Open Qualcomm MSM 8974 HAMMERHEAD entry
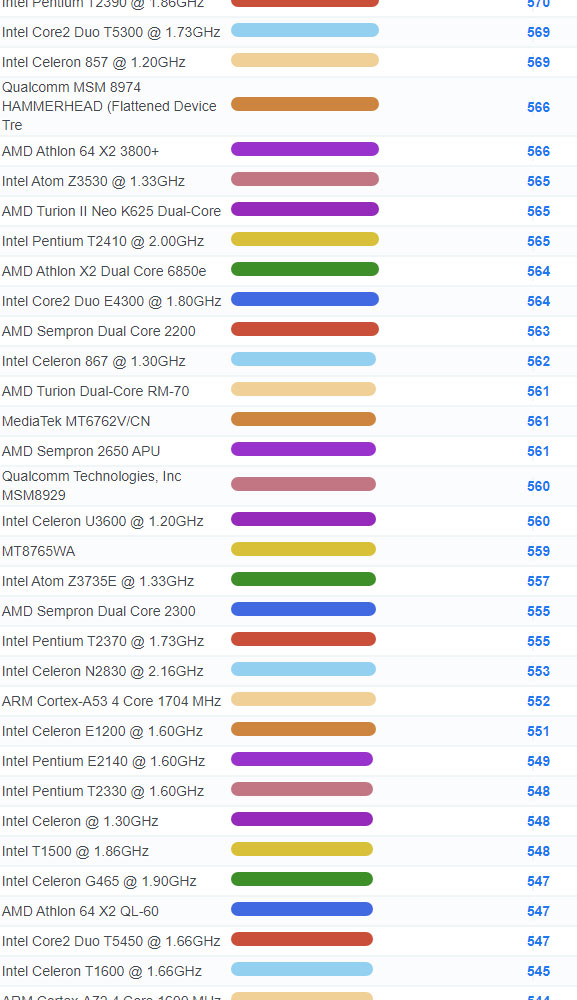Viewport: 577px width, 1000px height. [x=109, y=106]
